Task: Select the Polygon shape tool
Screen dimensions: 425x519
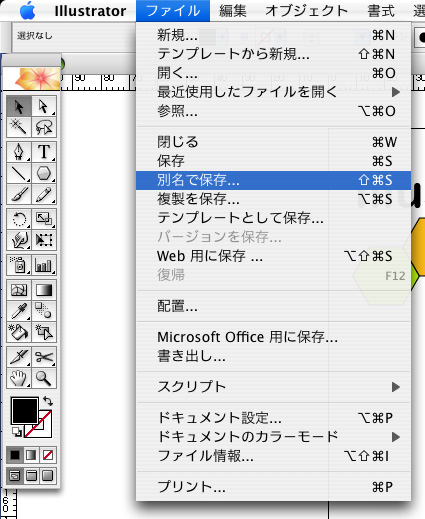Action: pyautogui.click(x=44, y=173)
